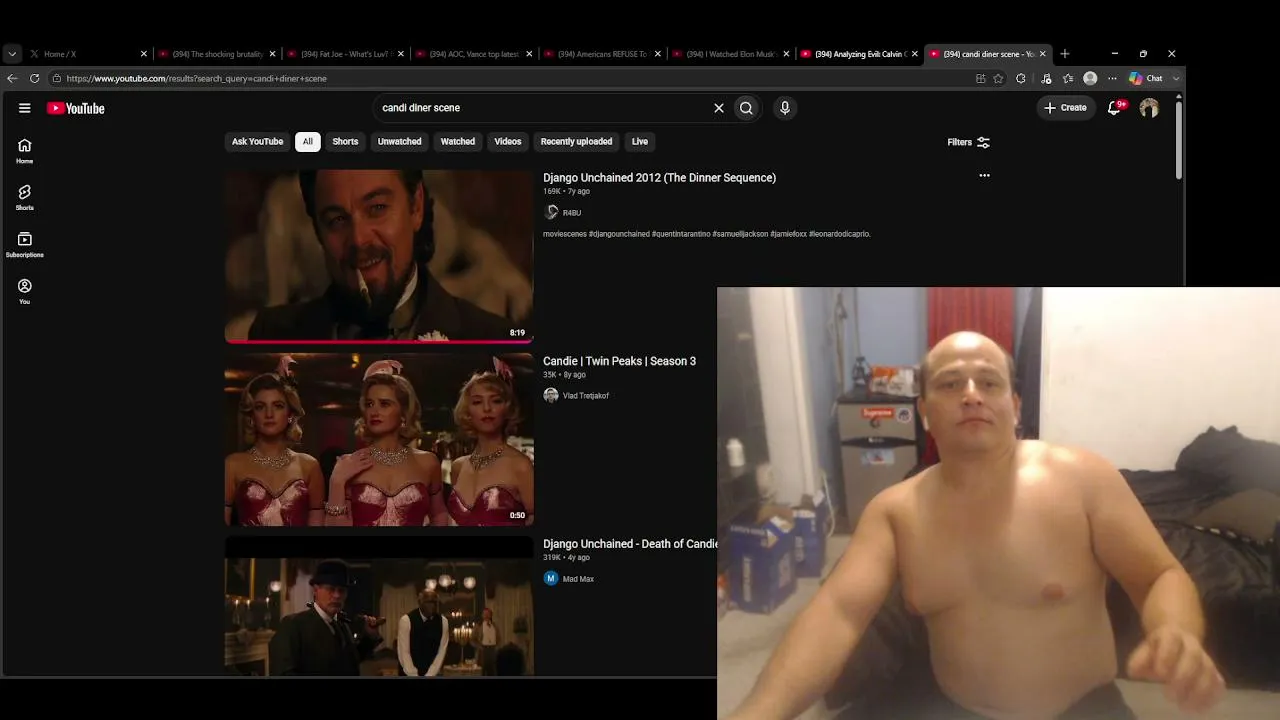Open 'Django Unchained 2012 (The Dinner Sequence)' title
The height and width of the screenshot is (720, 1280).
(x=659, y=178)
